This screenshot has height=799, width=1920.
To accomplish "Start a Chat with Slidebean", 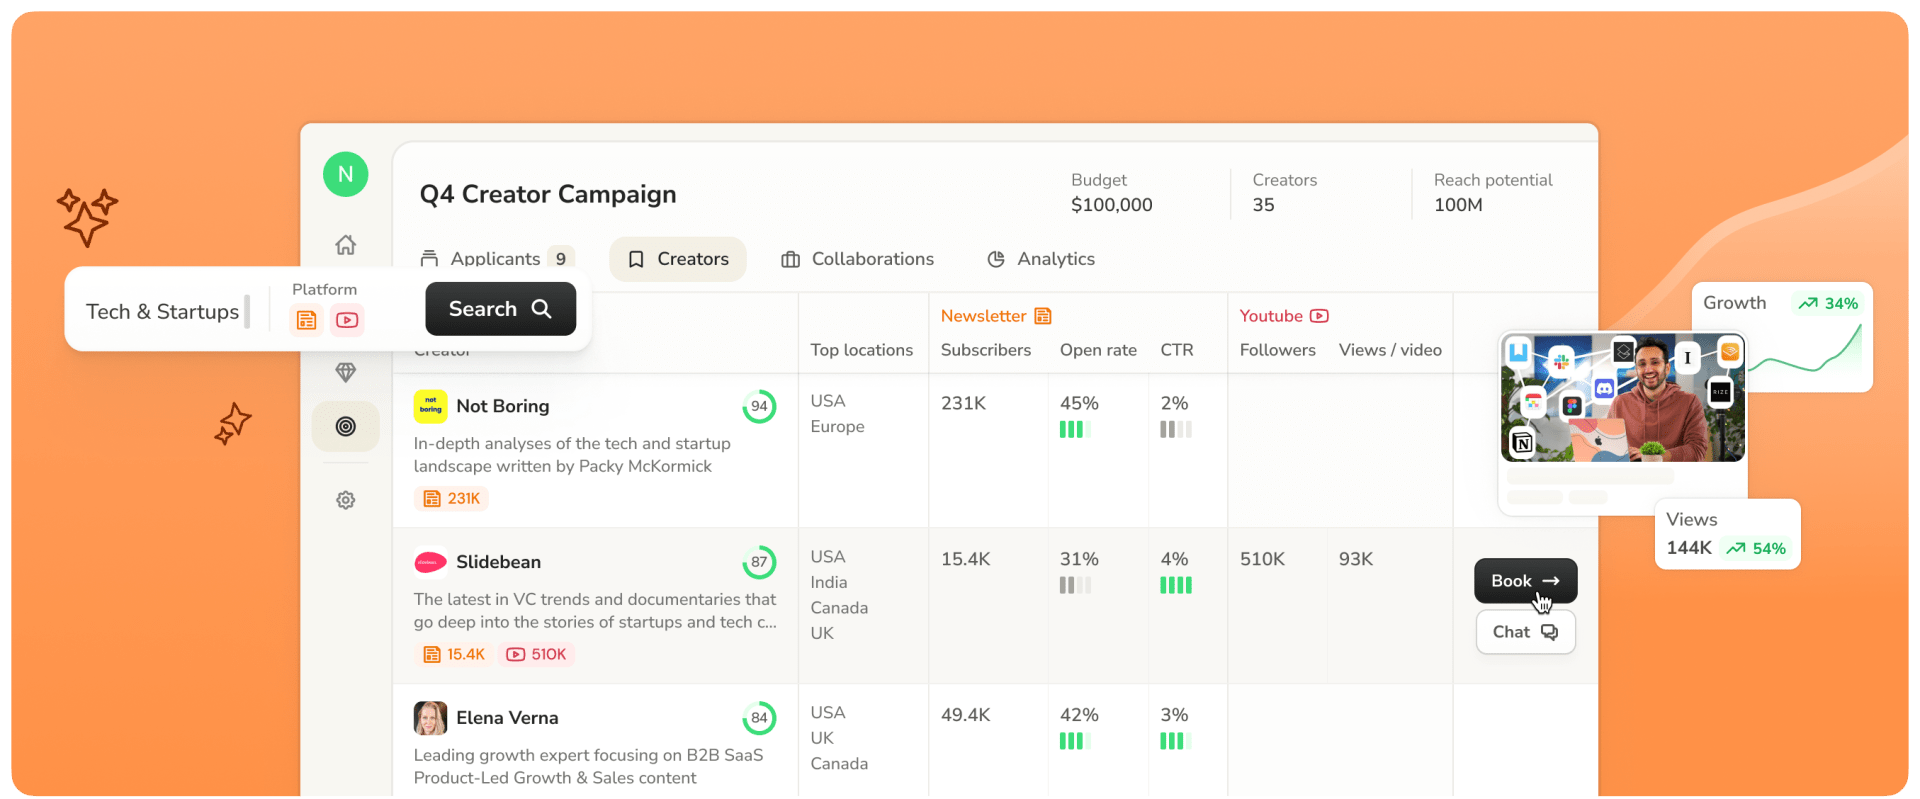I will (1526, 632).
